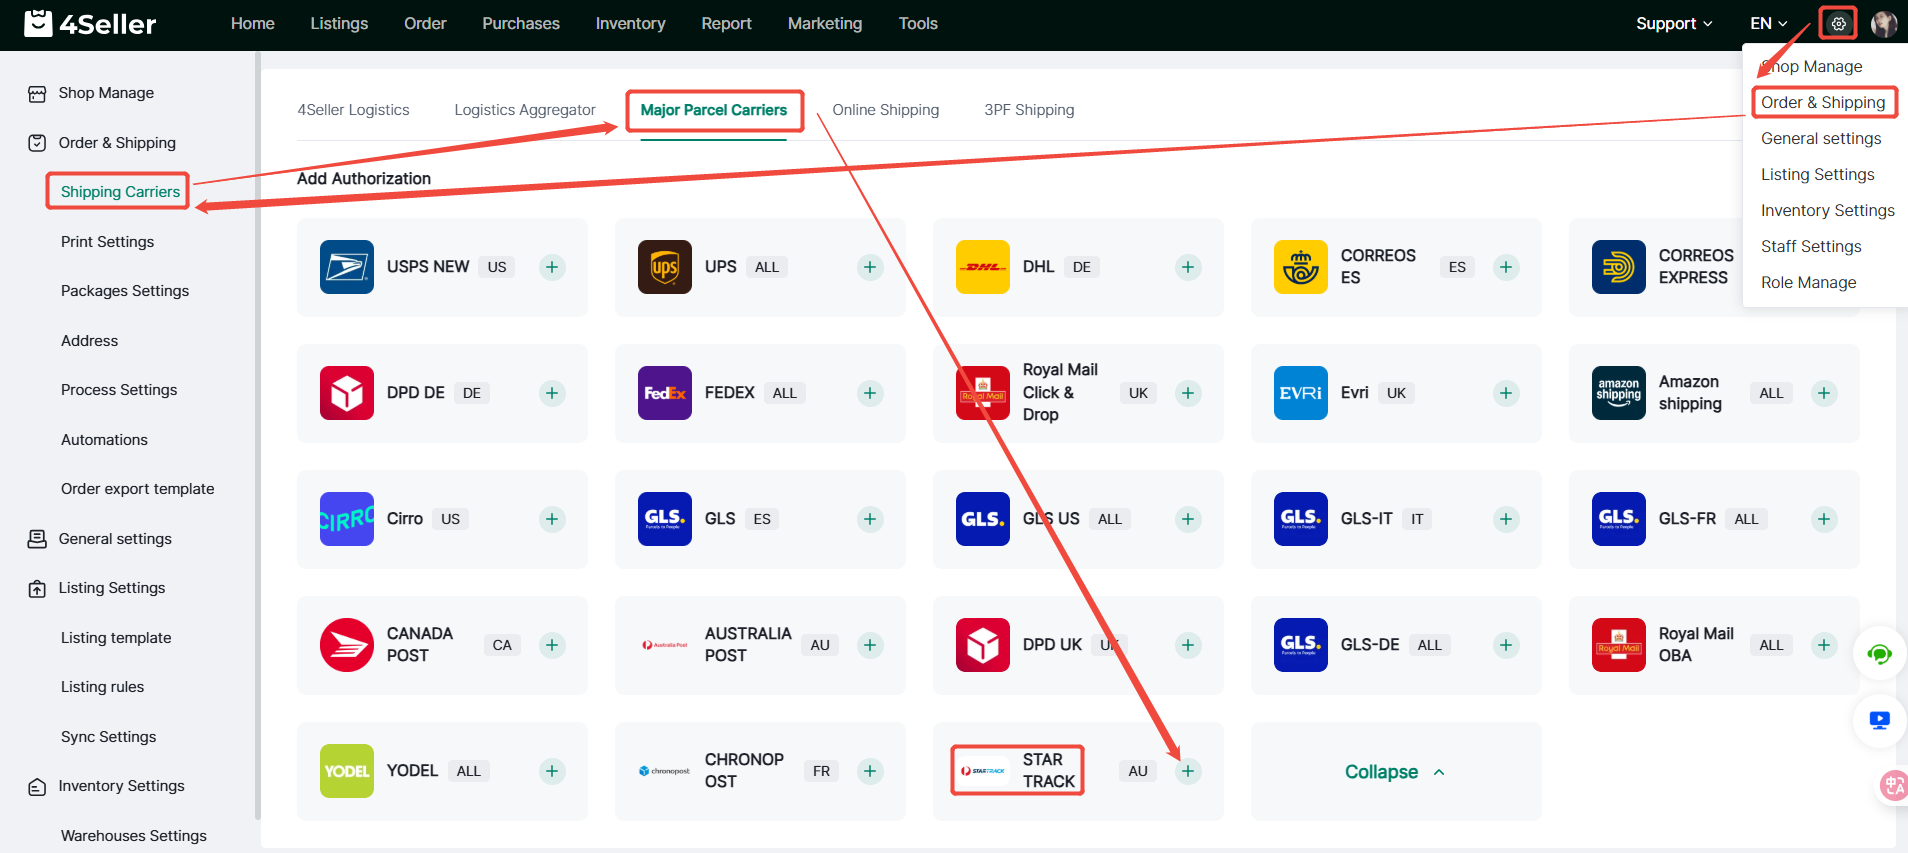Click plus on CHRONOPOST FR card

870,771
